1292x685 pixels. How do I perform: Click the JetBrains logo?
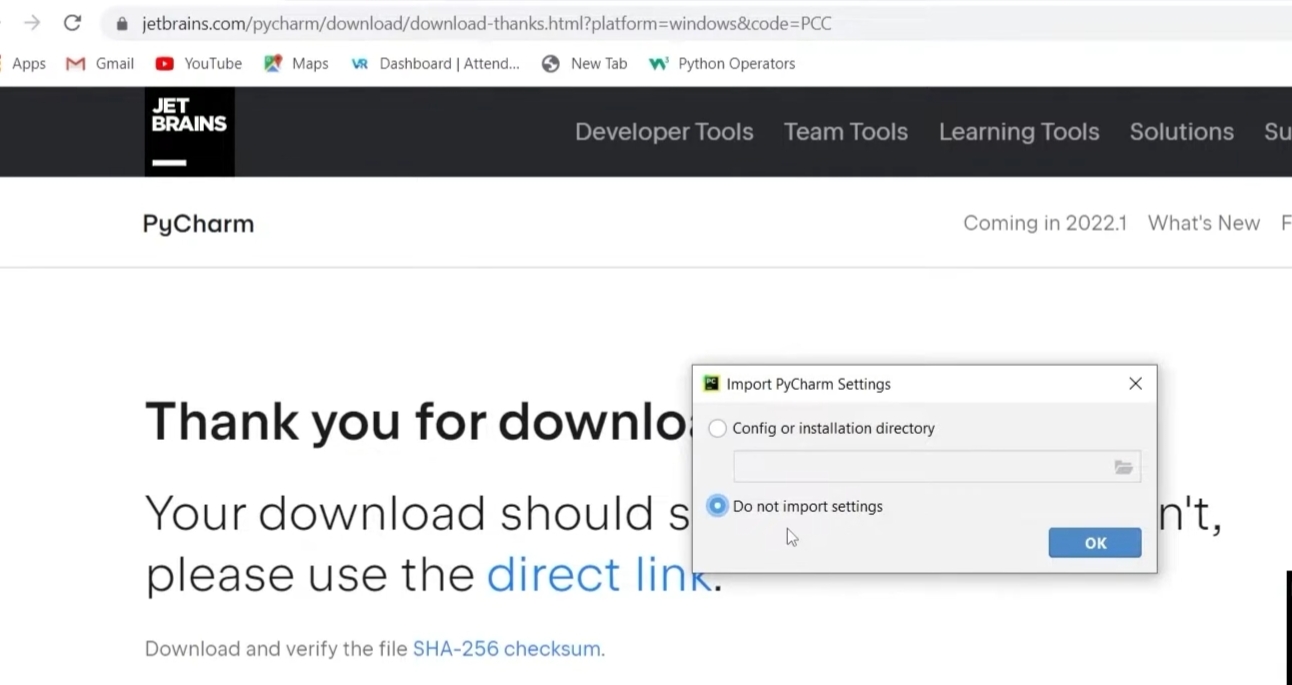coord(189,132)
